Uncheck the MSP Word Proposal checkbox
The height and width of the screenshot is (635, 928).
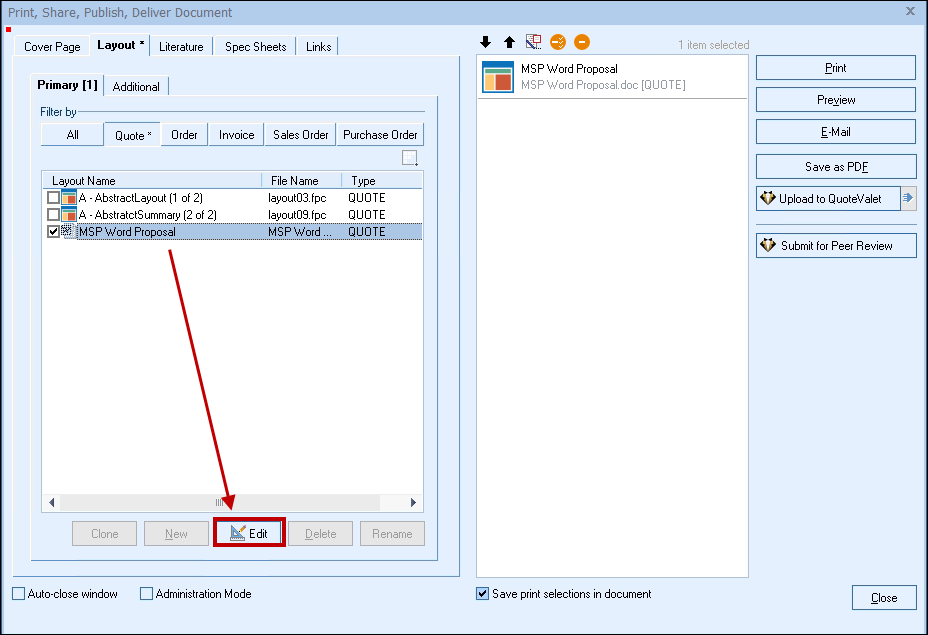(54, 232)
